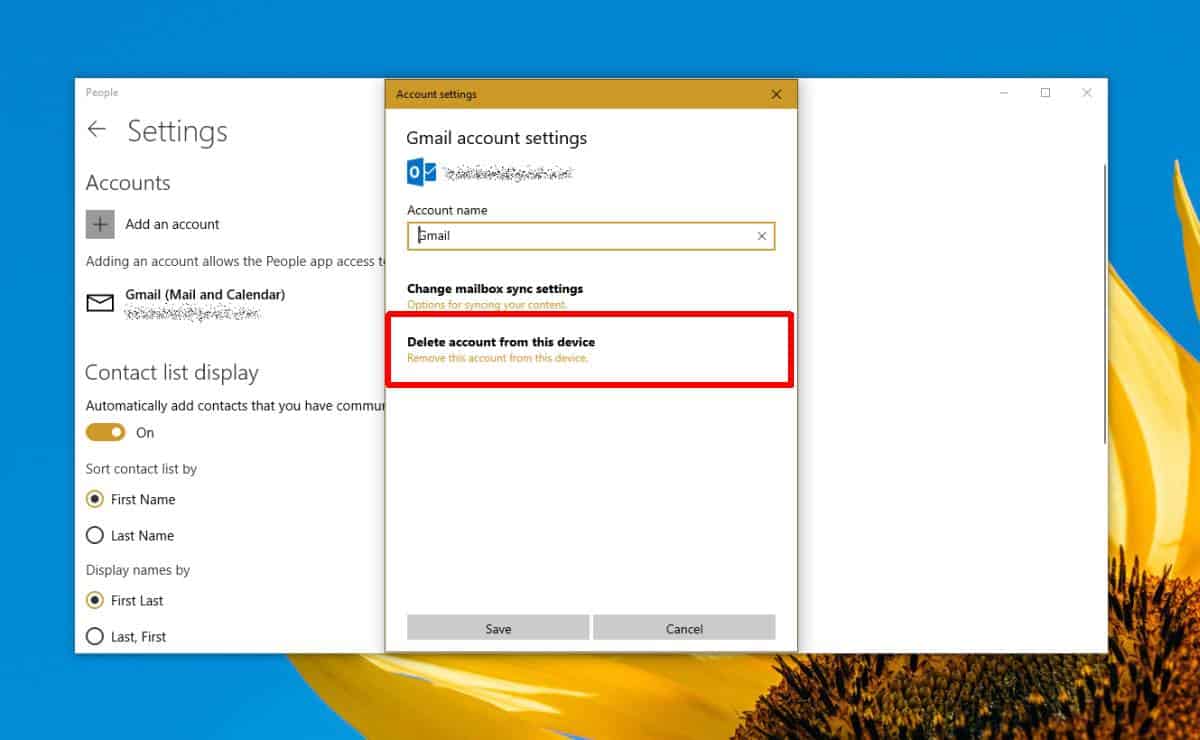Click the envelope icon next to Gmail account

point(100,303)
